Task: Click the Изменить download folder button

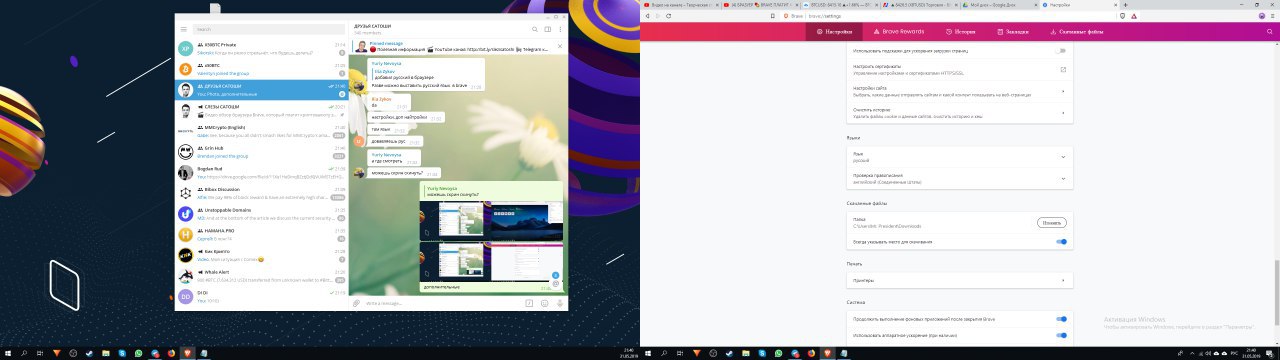Action: [1051, 223]
